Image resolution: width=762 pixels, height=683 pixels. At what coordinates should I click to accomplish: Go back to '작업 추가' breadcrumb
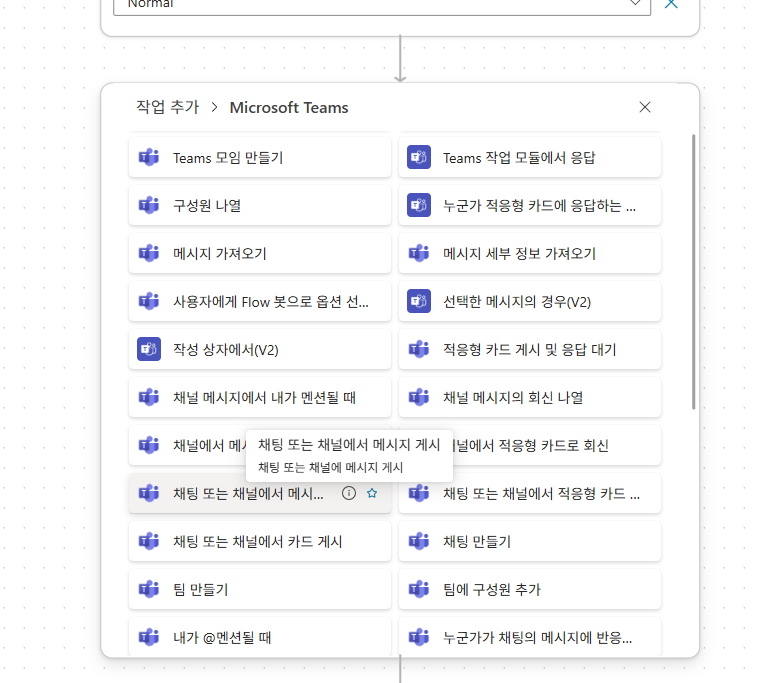(168, 107)
